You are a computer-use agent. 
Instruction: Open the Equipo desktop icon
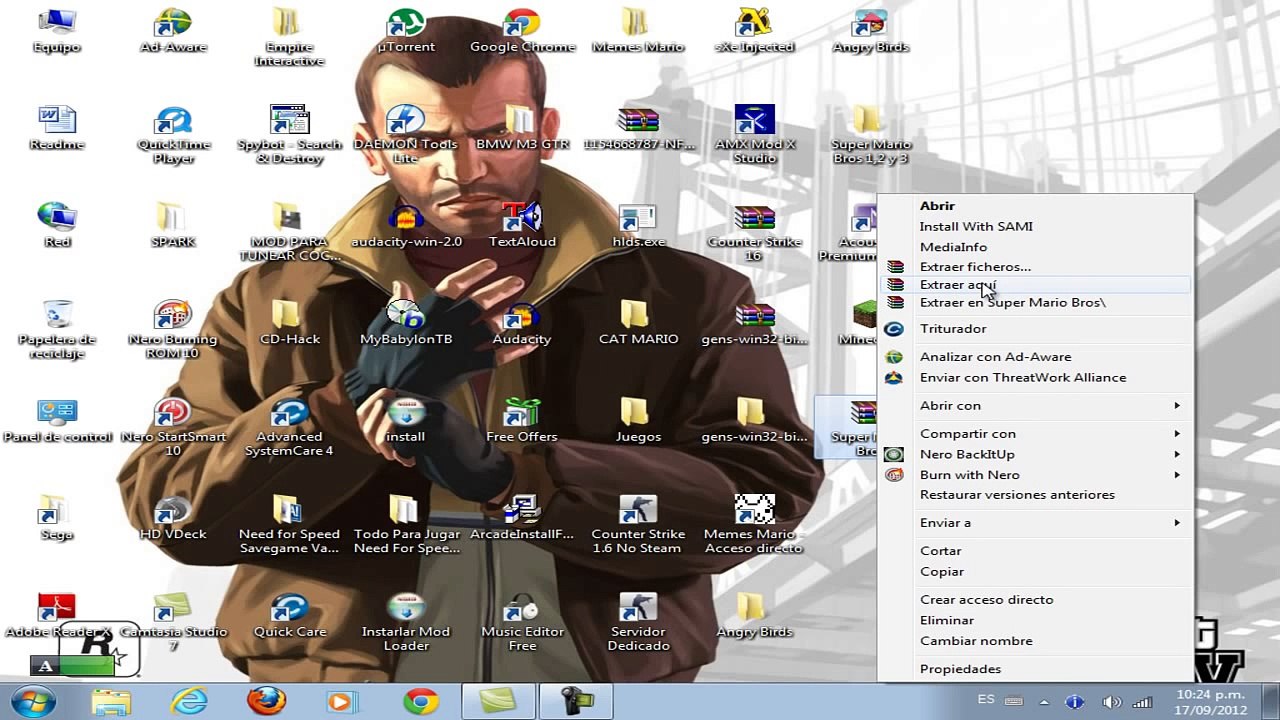[57, 31]
